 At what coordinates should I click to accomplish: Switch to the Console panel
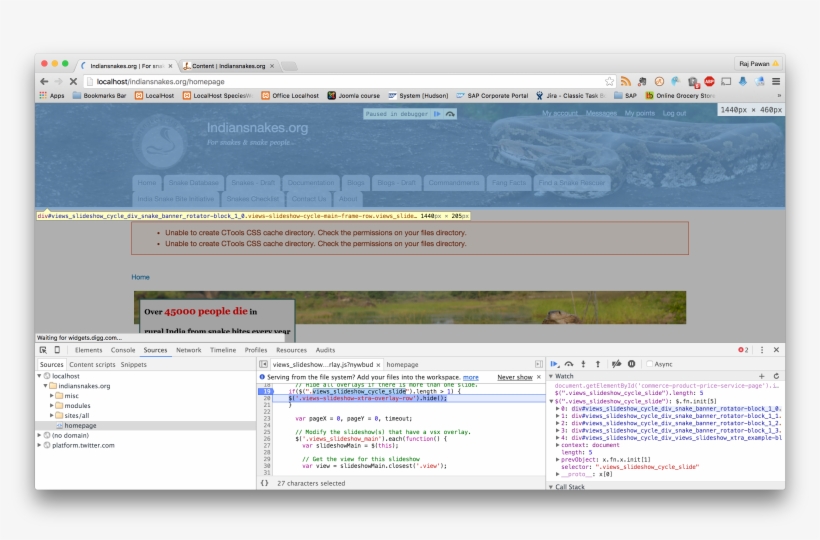click(x=123, y=350)
